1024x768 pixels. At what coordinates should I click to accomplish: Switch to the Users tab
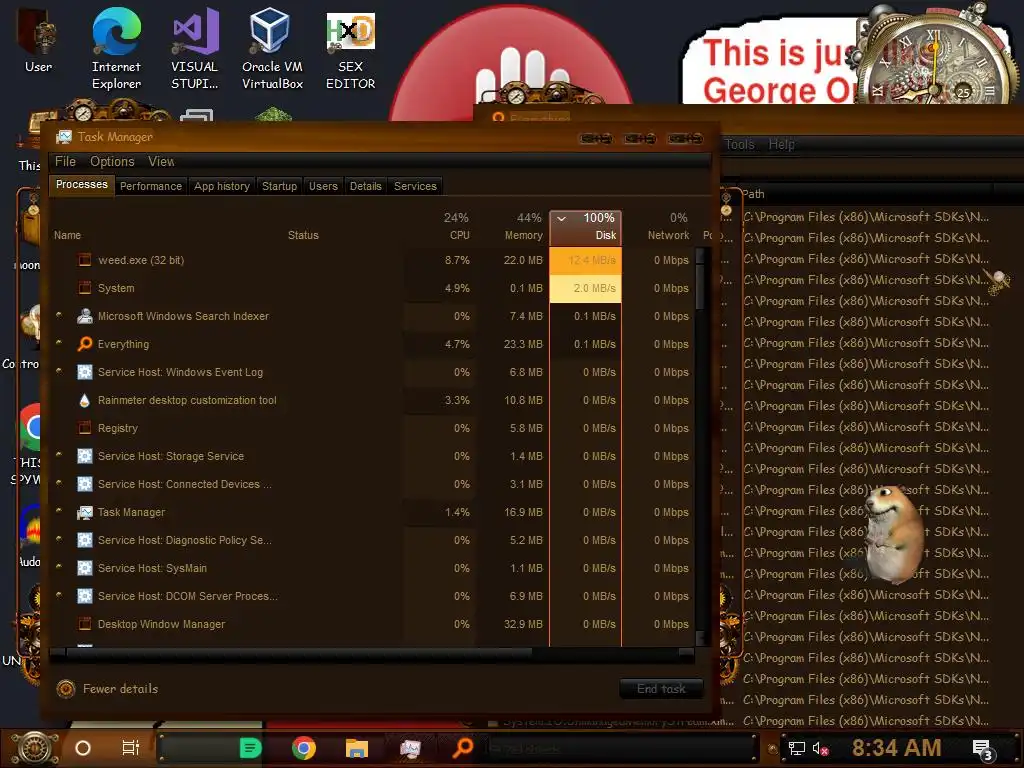[x=323, y=186]
